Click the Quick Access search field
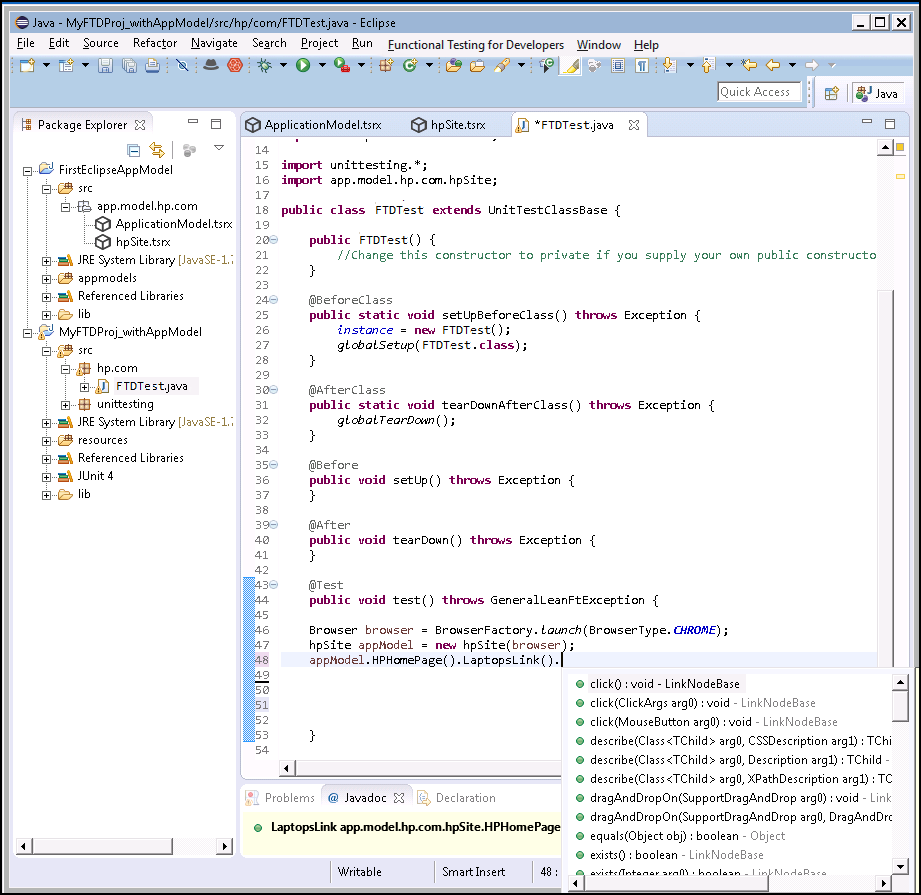The image size is (921, 895). pyautogui.click(x=759, y=92)
